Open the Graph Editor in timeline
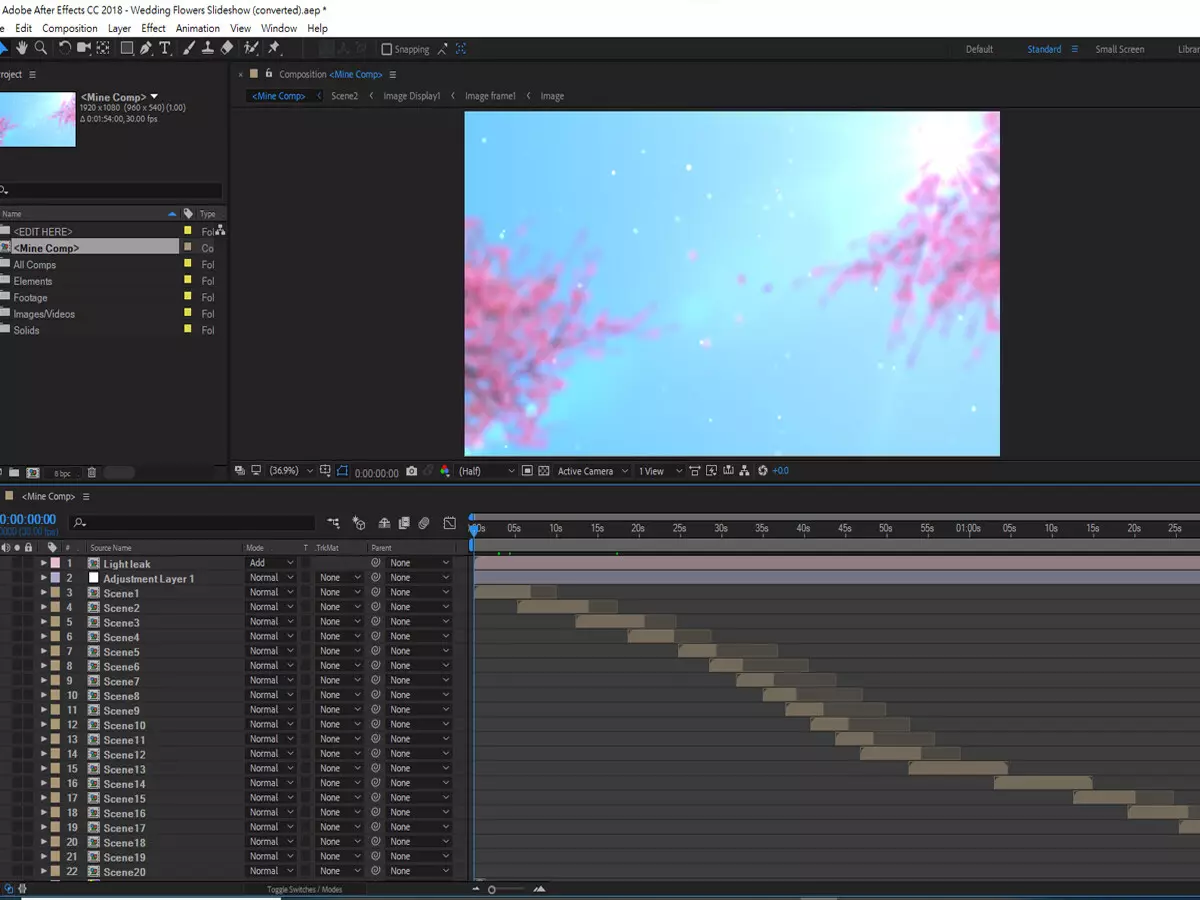Image resolution: width=1200 pixels, height=900 pixels. (450, 523)
